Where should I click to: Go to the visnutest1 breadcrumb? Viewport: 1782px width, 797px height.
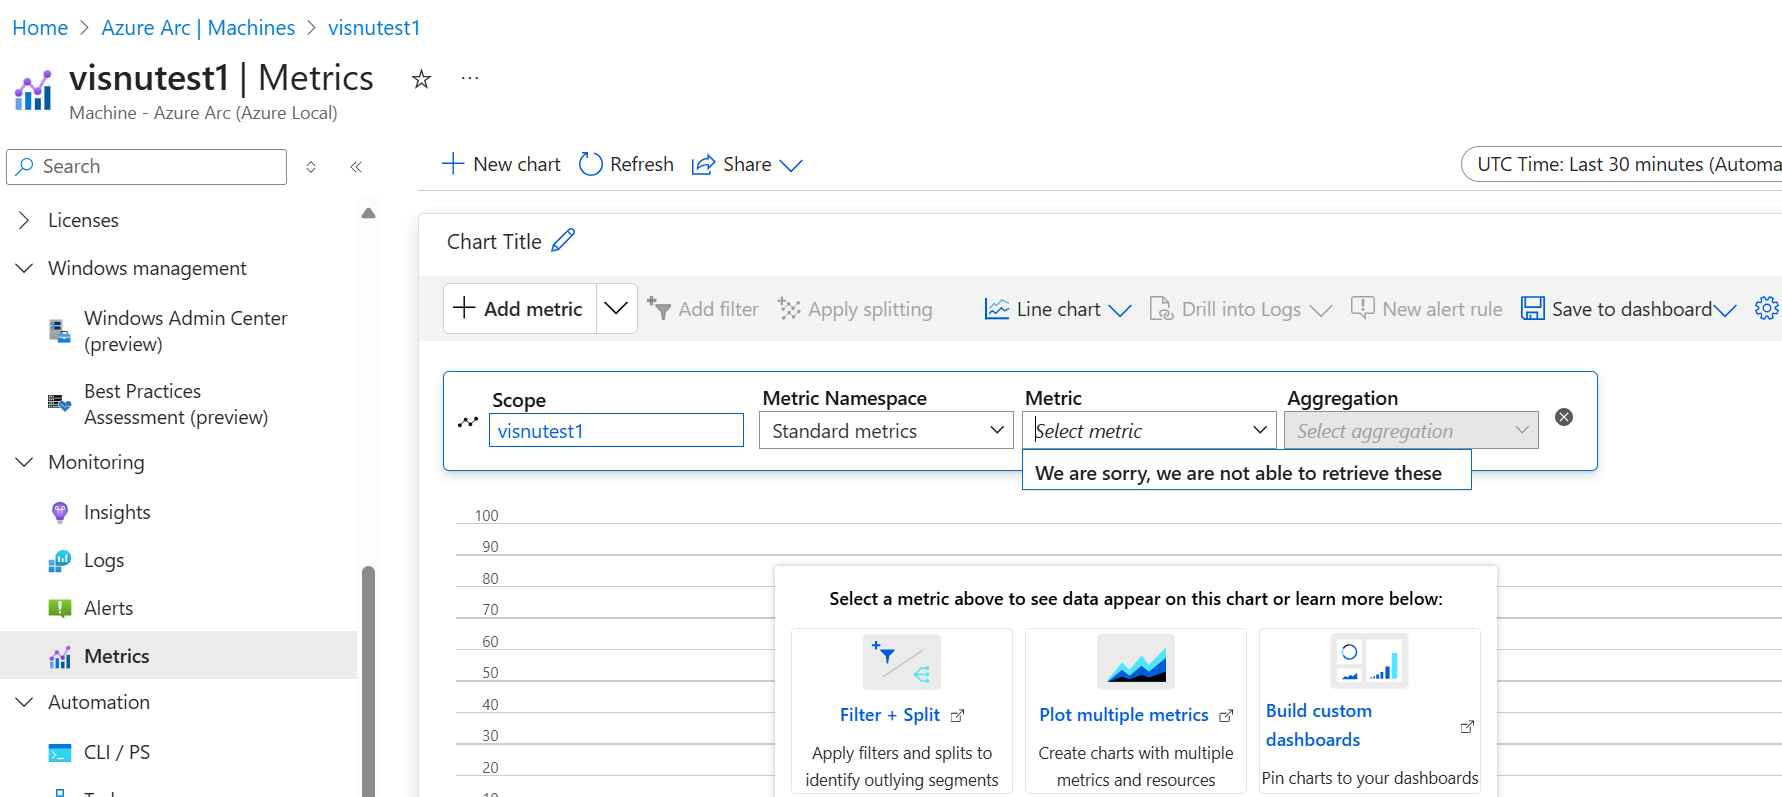tap(374, 28)
